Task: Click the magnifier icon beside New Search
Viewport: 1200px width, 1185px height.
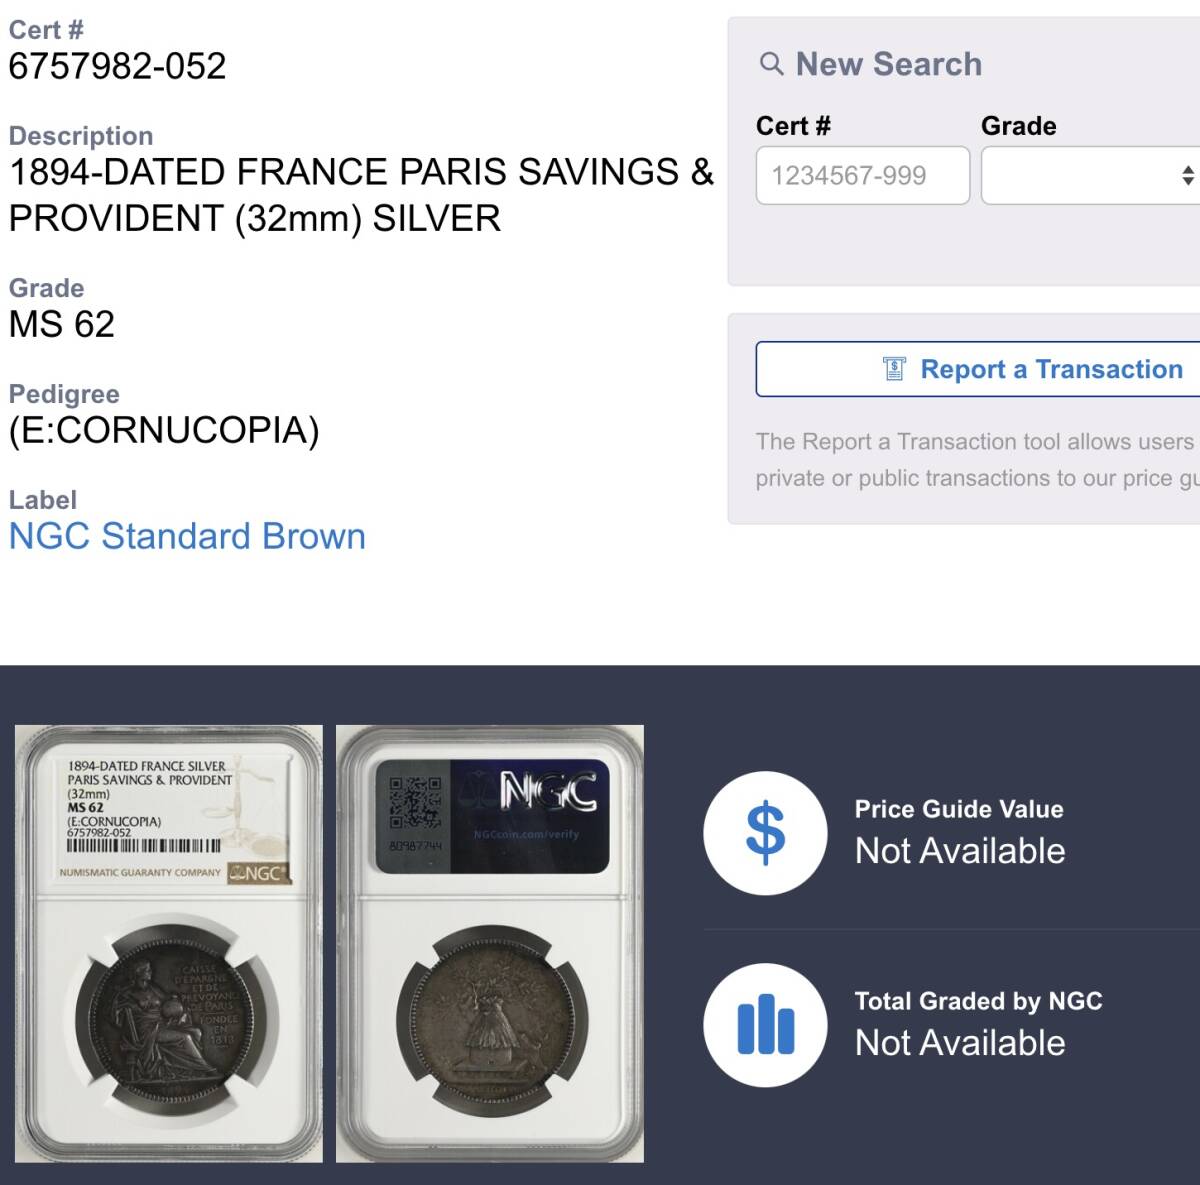Action: [771, 65]
